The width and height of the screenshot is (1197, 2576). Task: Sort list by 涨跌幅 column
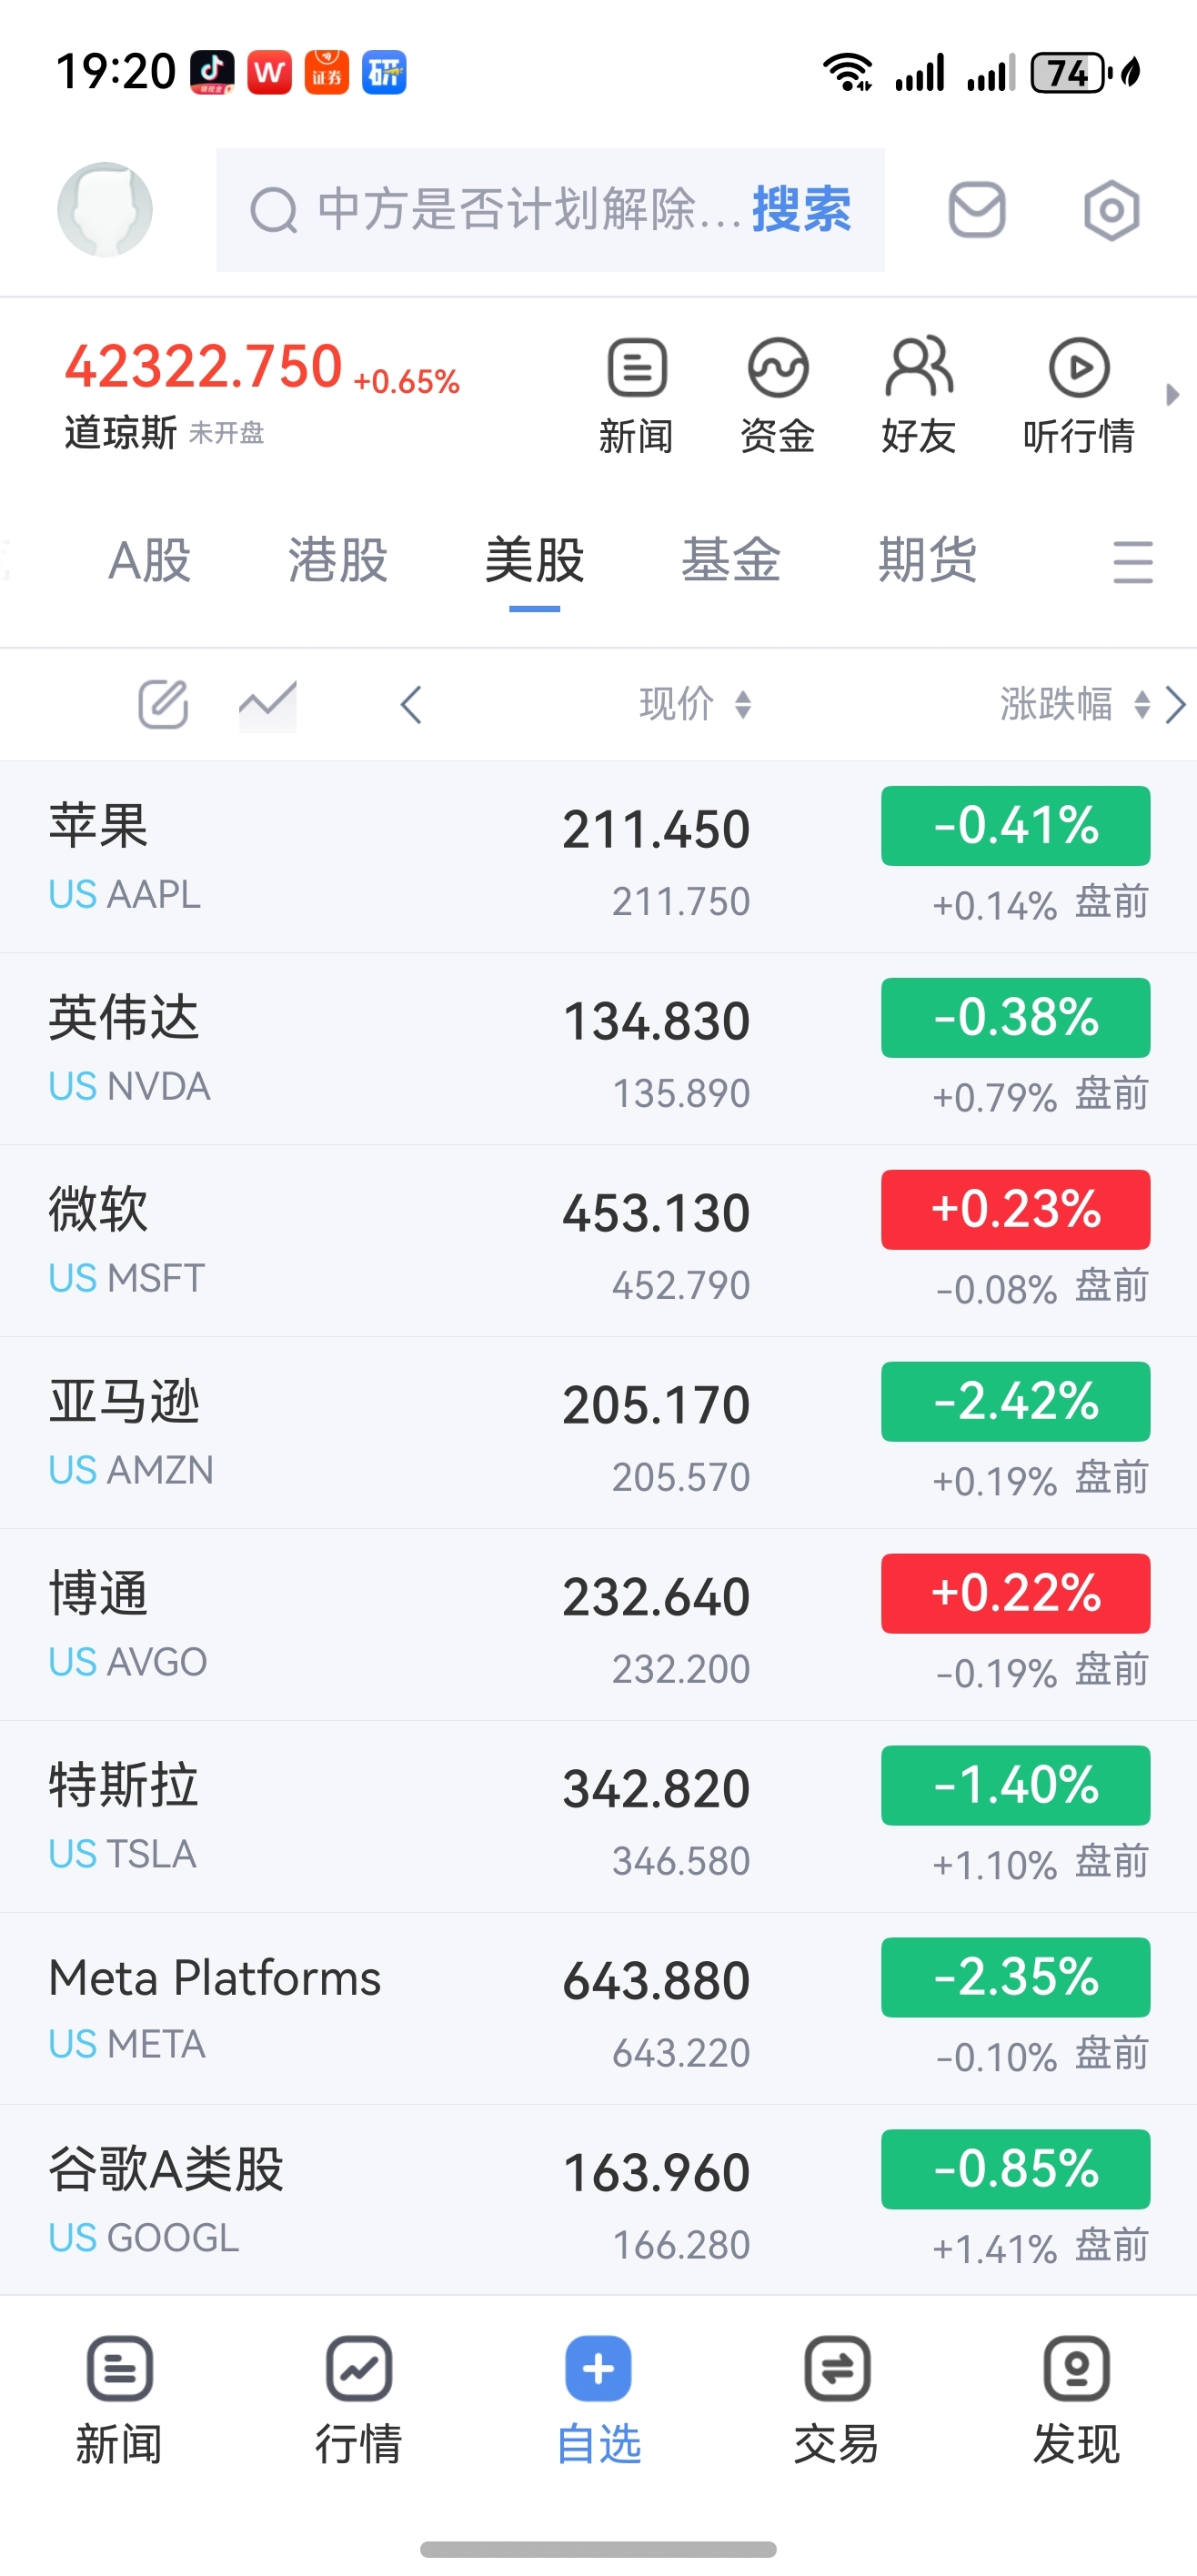point(1074,704)
